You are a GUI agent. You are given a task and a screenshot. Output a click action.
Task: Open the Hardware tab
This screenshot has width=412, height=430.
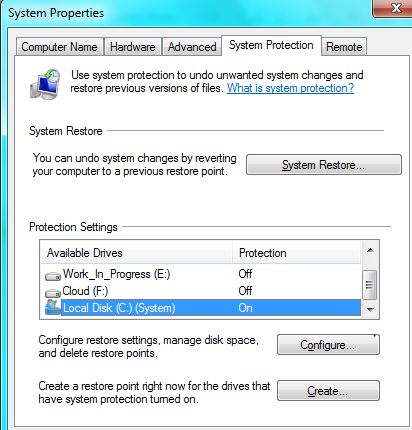pos(133,47)
